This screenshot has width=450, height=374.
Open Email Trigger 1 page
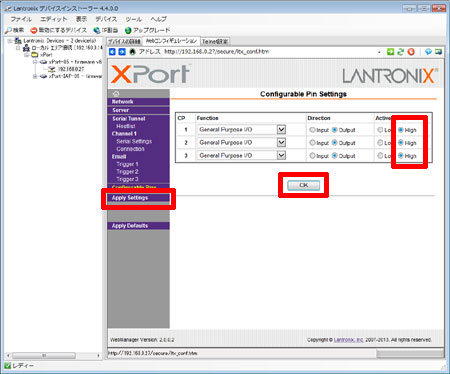(x=127, y=164)
